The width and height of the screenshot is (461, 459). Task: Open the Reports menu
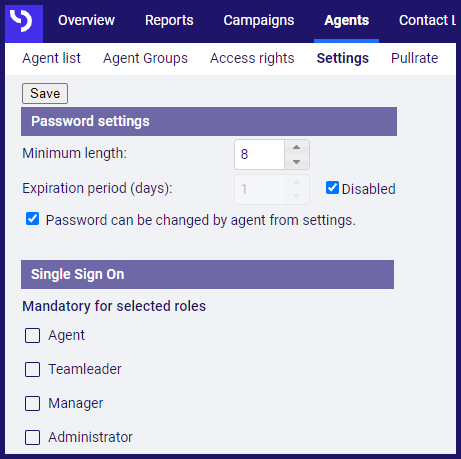(169, 20)
